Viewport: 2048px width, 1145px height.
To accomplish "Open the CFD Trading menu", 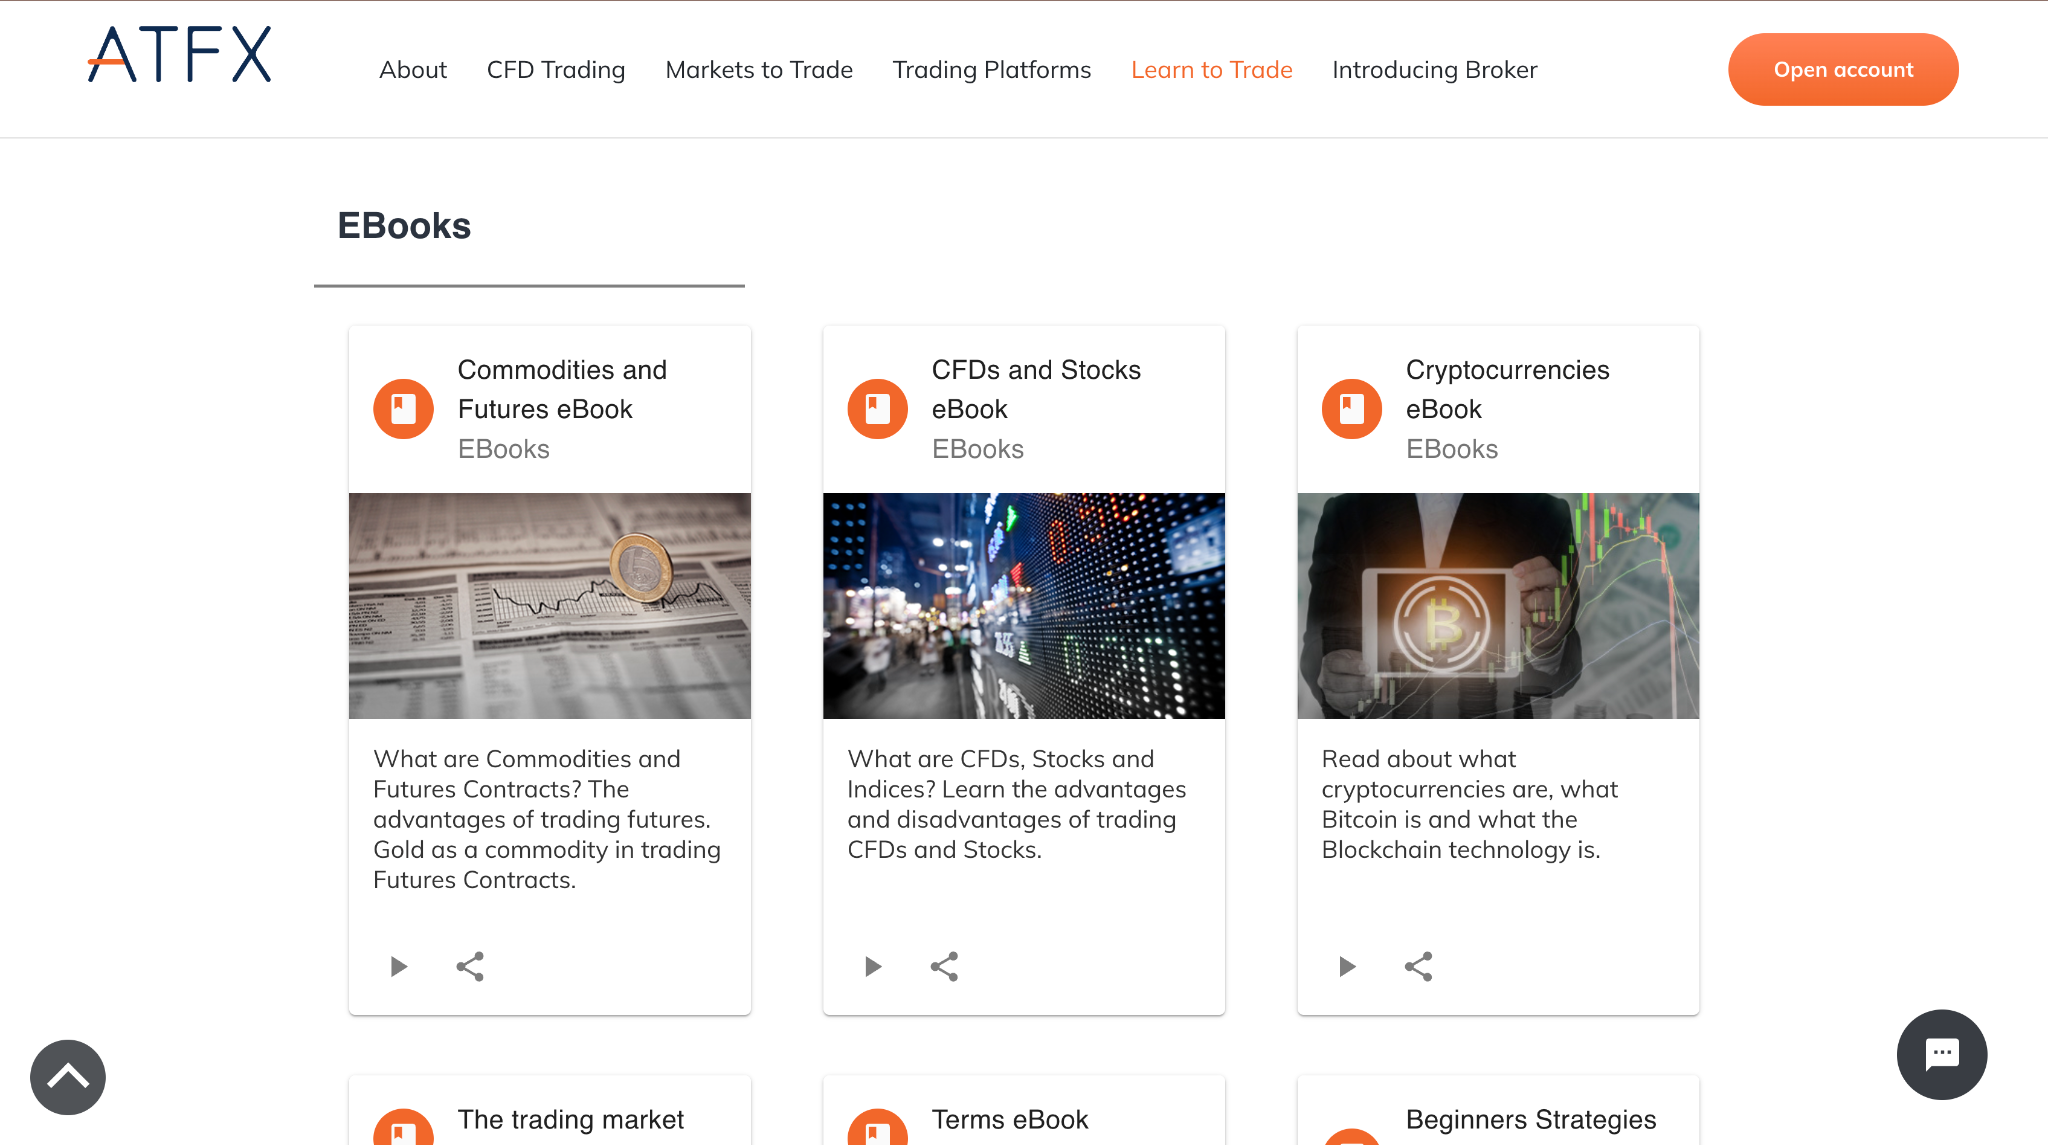I will click(556, 70).
